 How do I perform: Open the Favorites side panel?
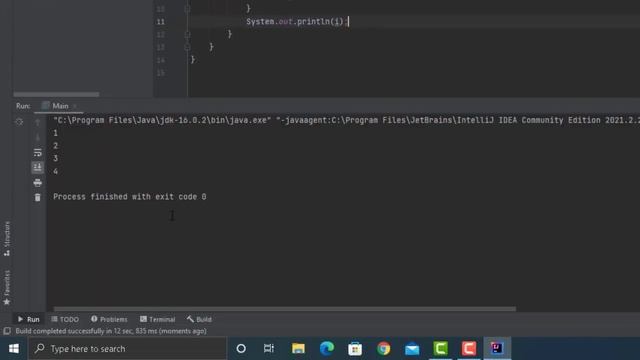[x=7, y=288]
